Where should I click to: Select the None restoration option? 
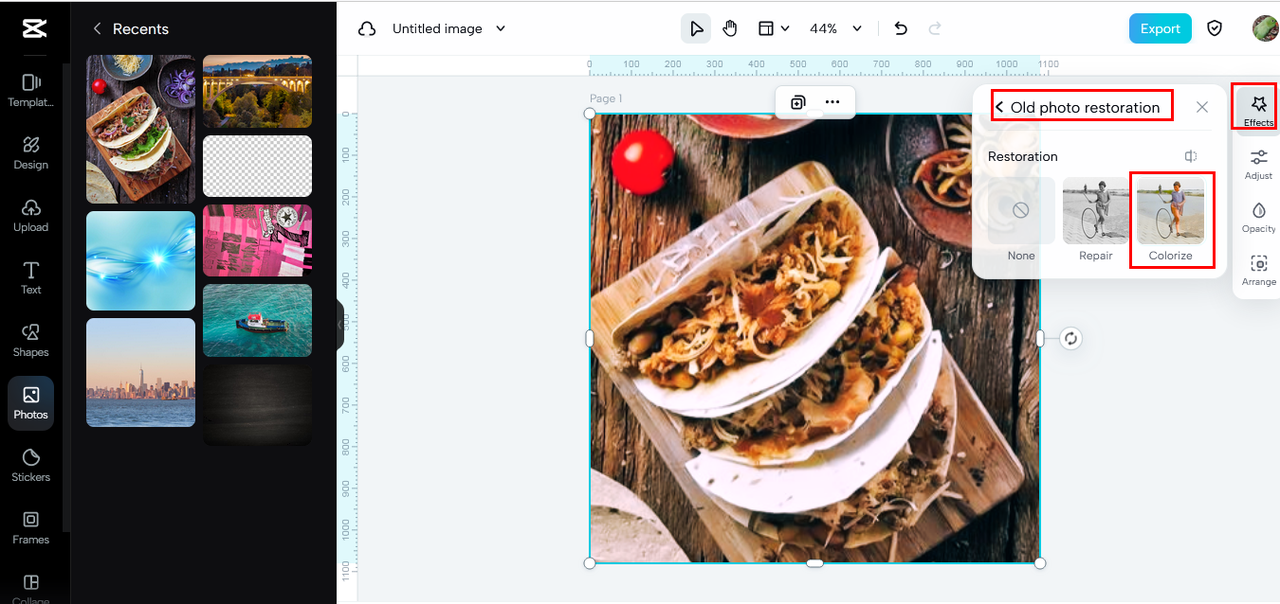1021,219
